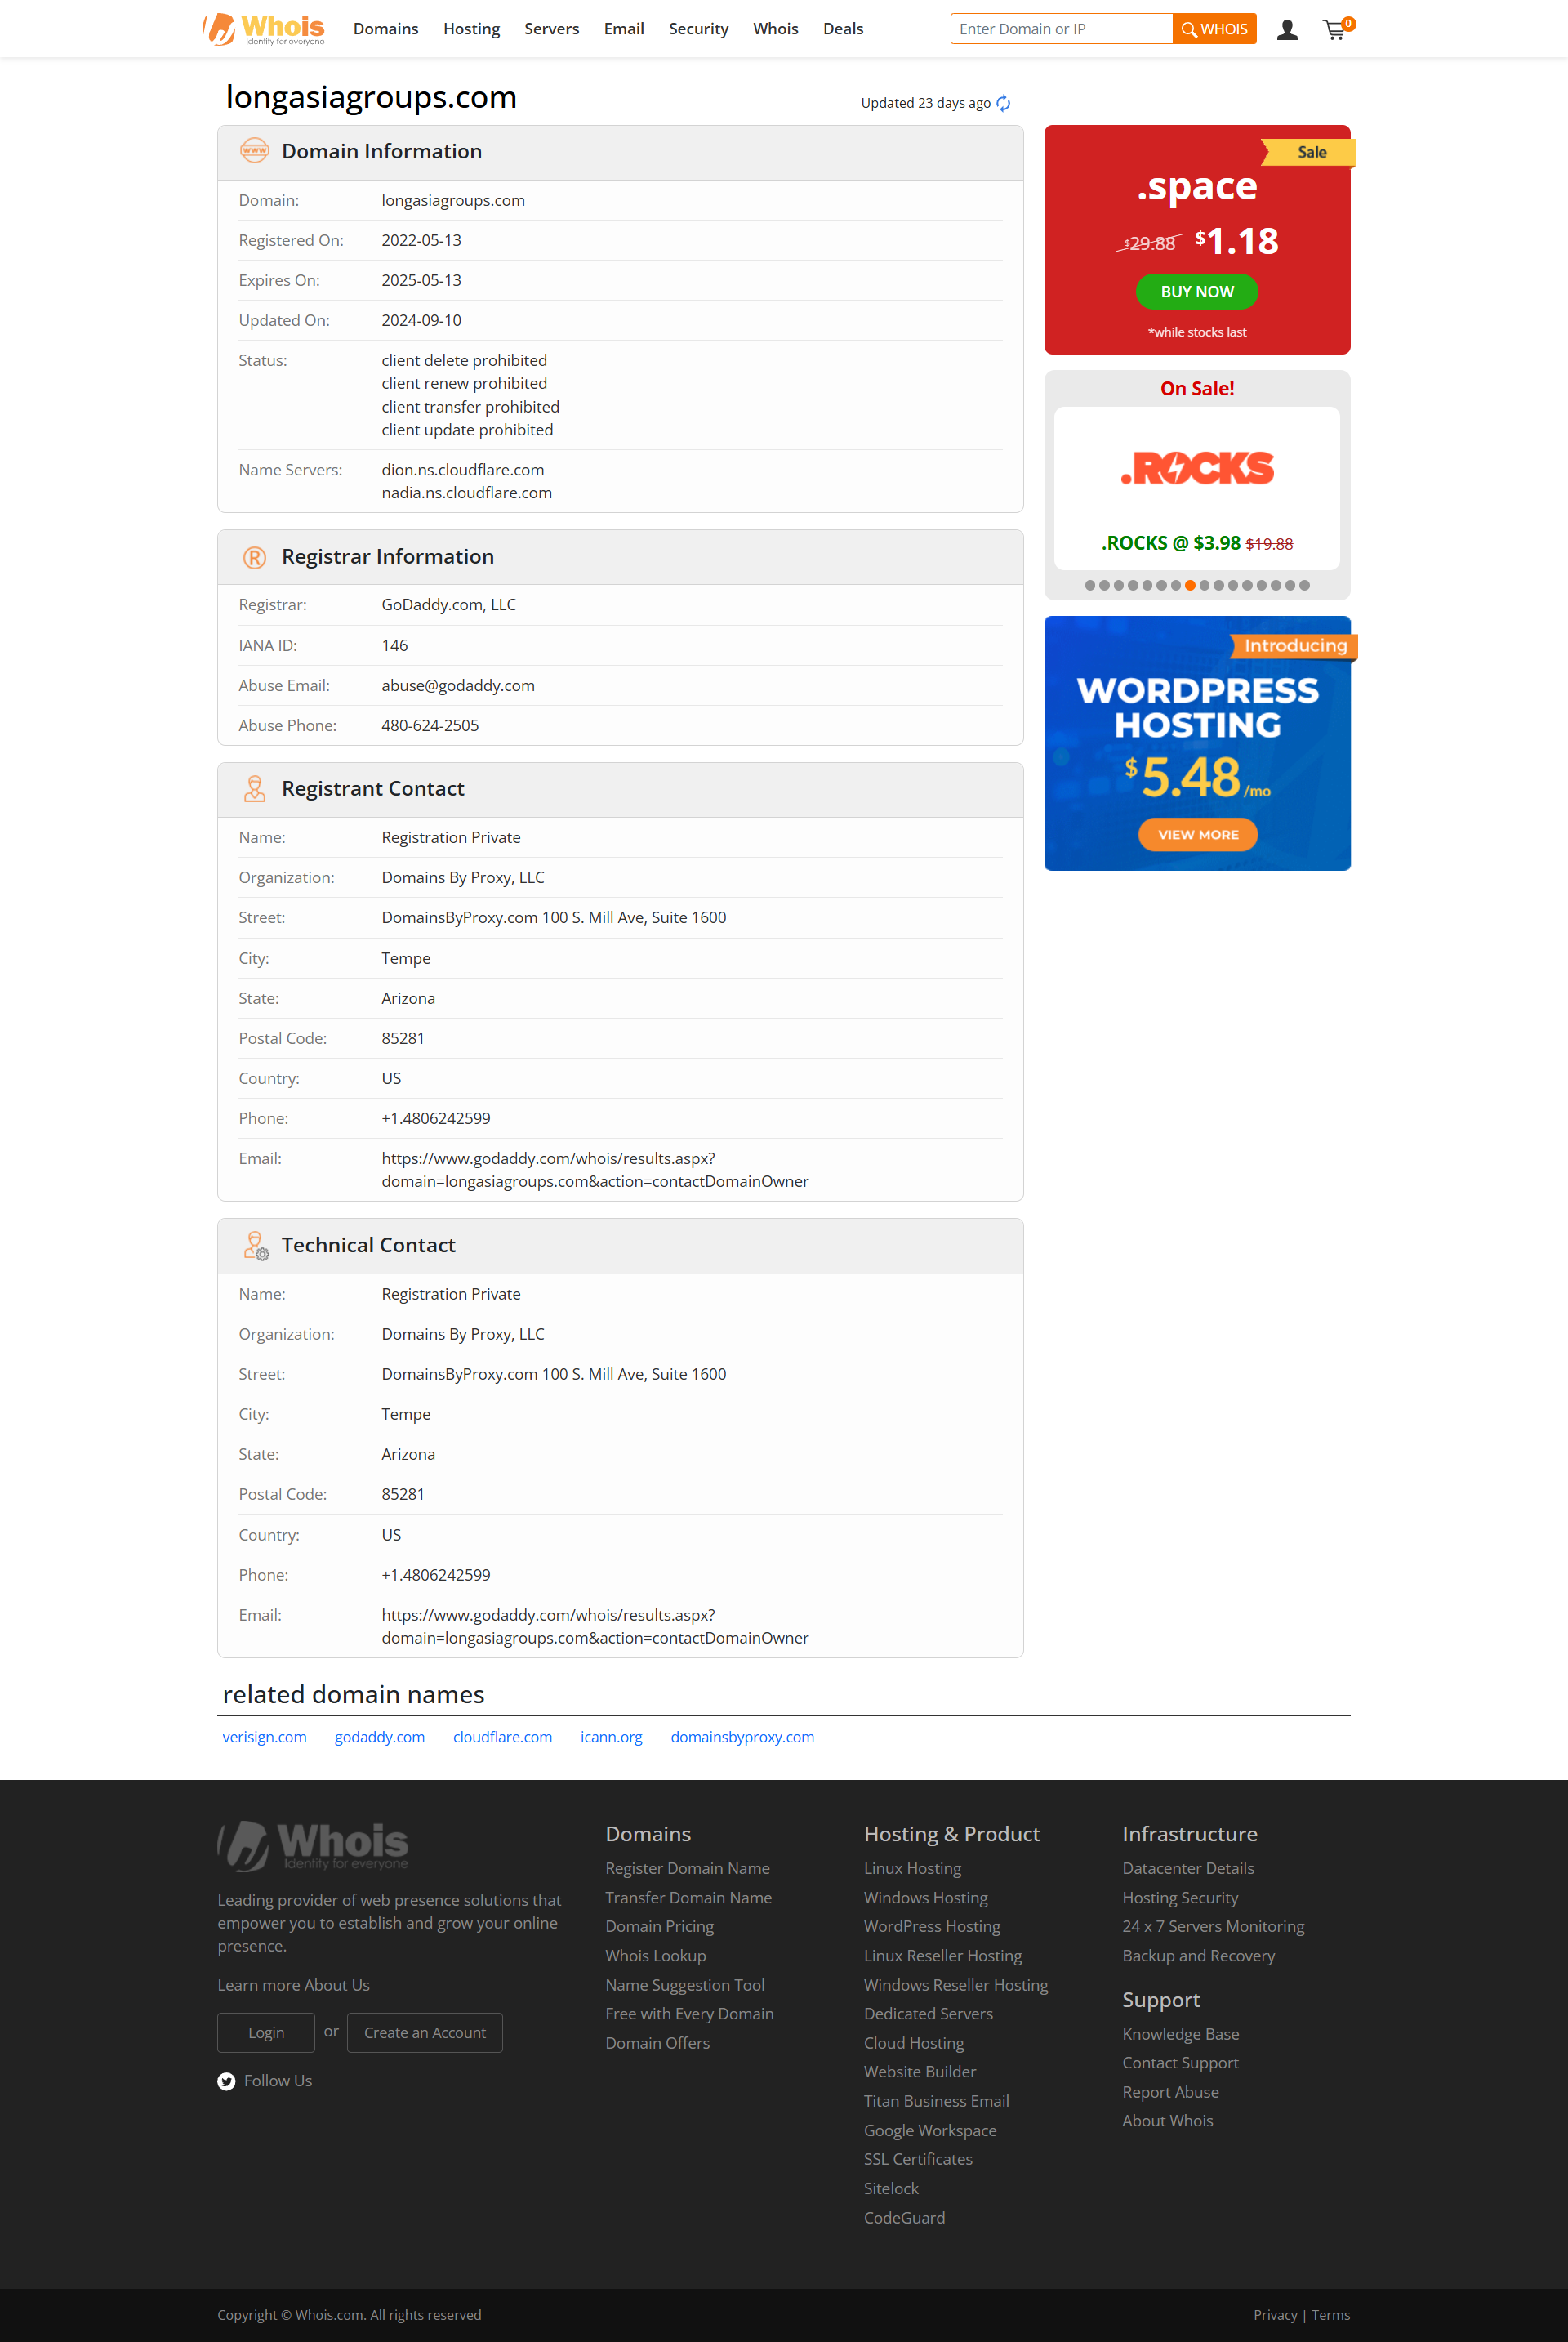The width and height of the screenshot is (1568, 2342).
Task: Click abuse@godaddy.com email value
Action: tap(458, 686)
